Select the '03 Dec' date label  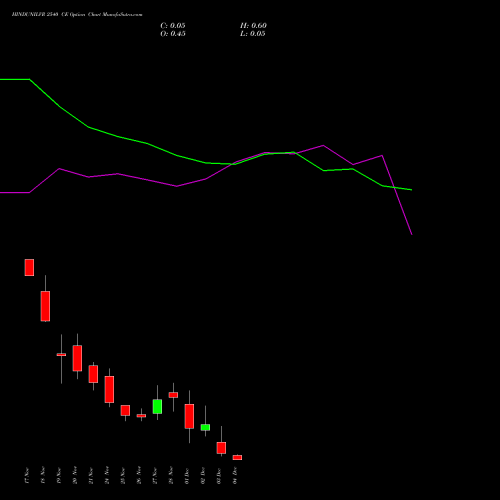pos(219,476)
